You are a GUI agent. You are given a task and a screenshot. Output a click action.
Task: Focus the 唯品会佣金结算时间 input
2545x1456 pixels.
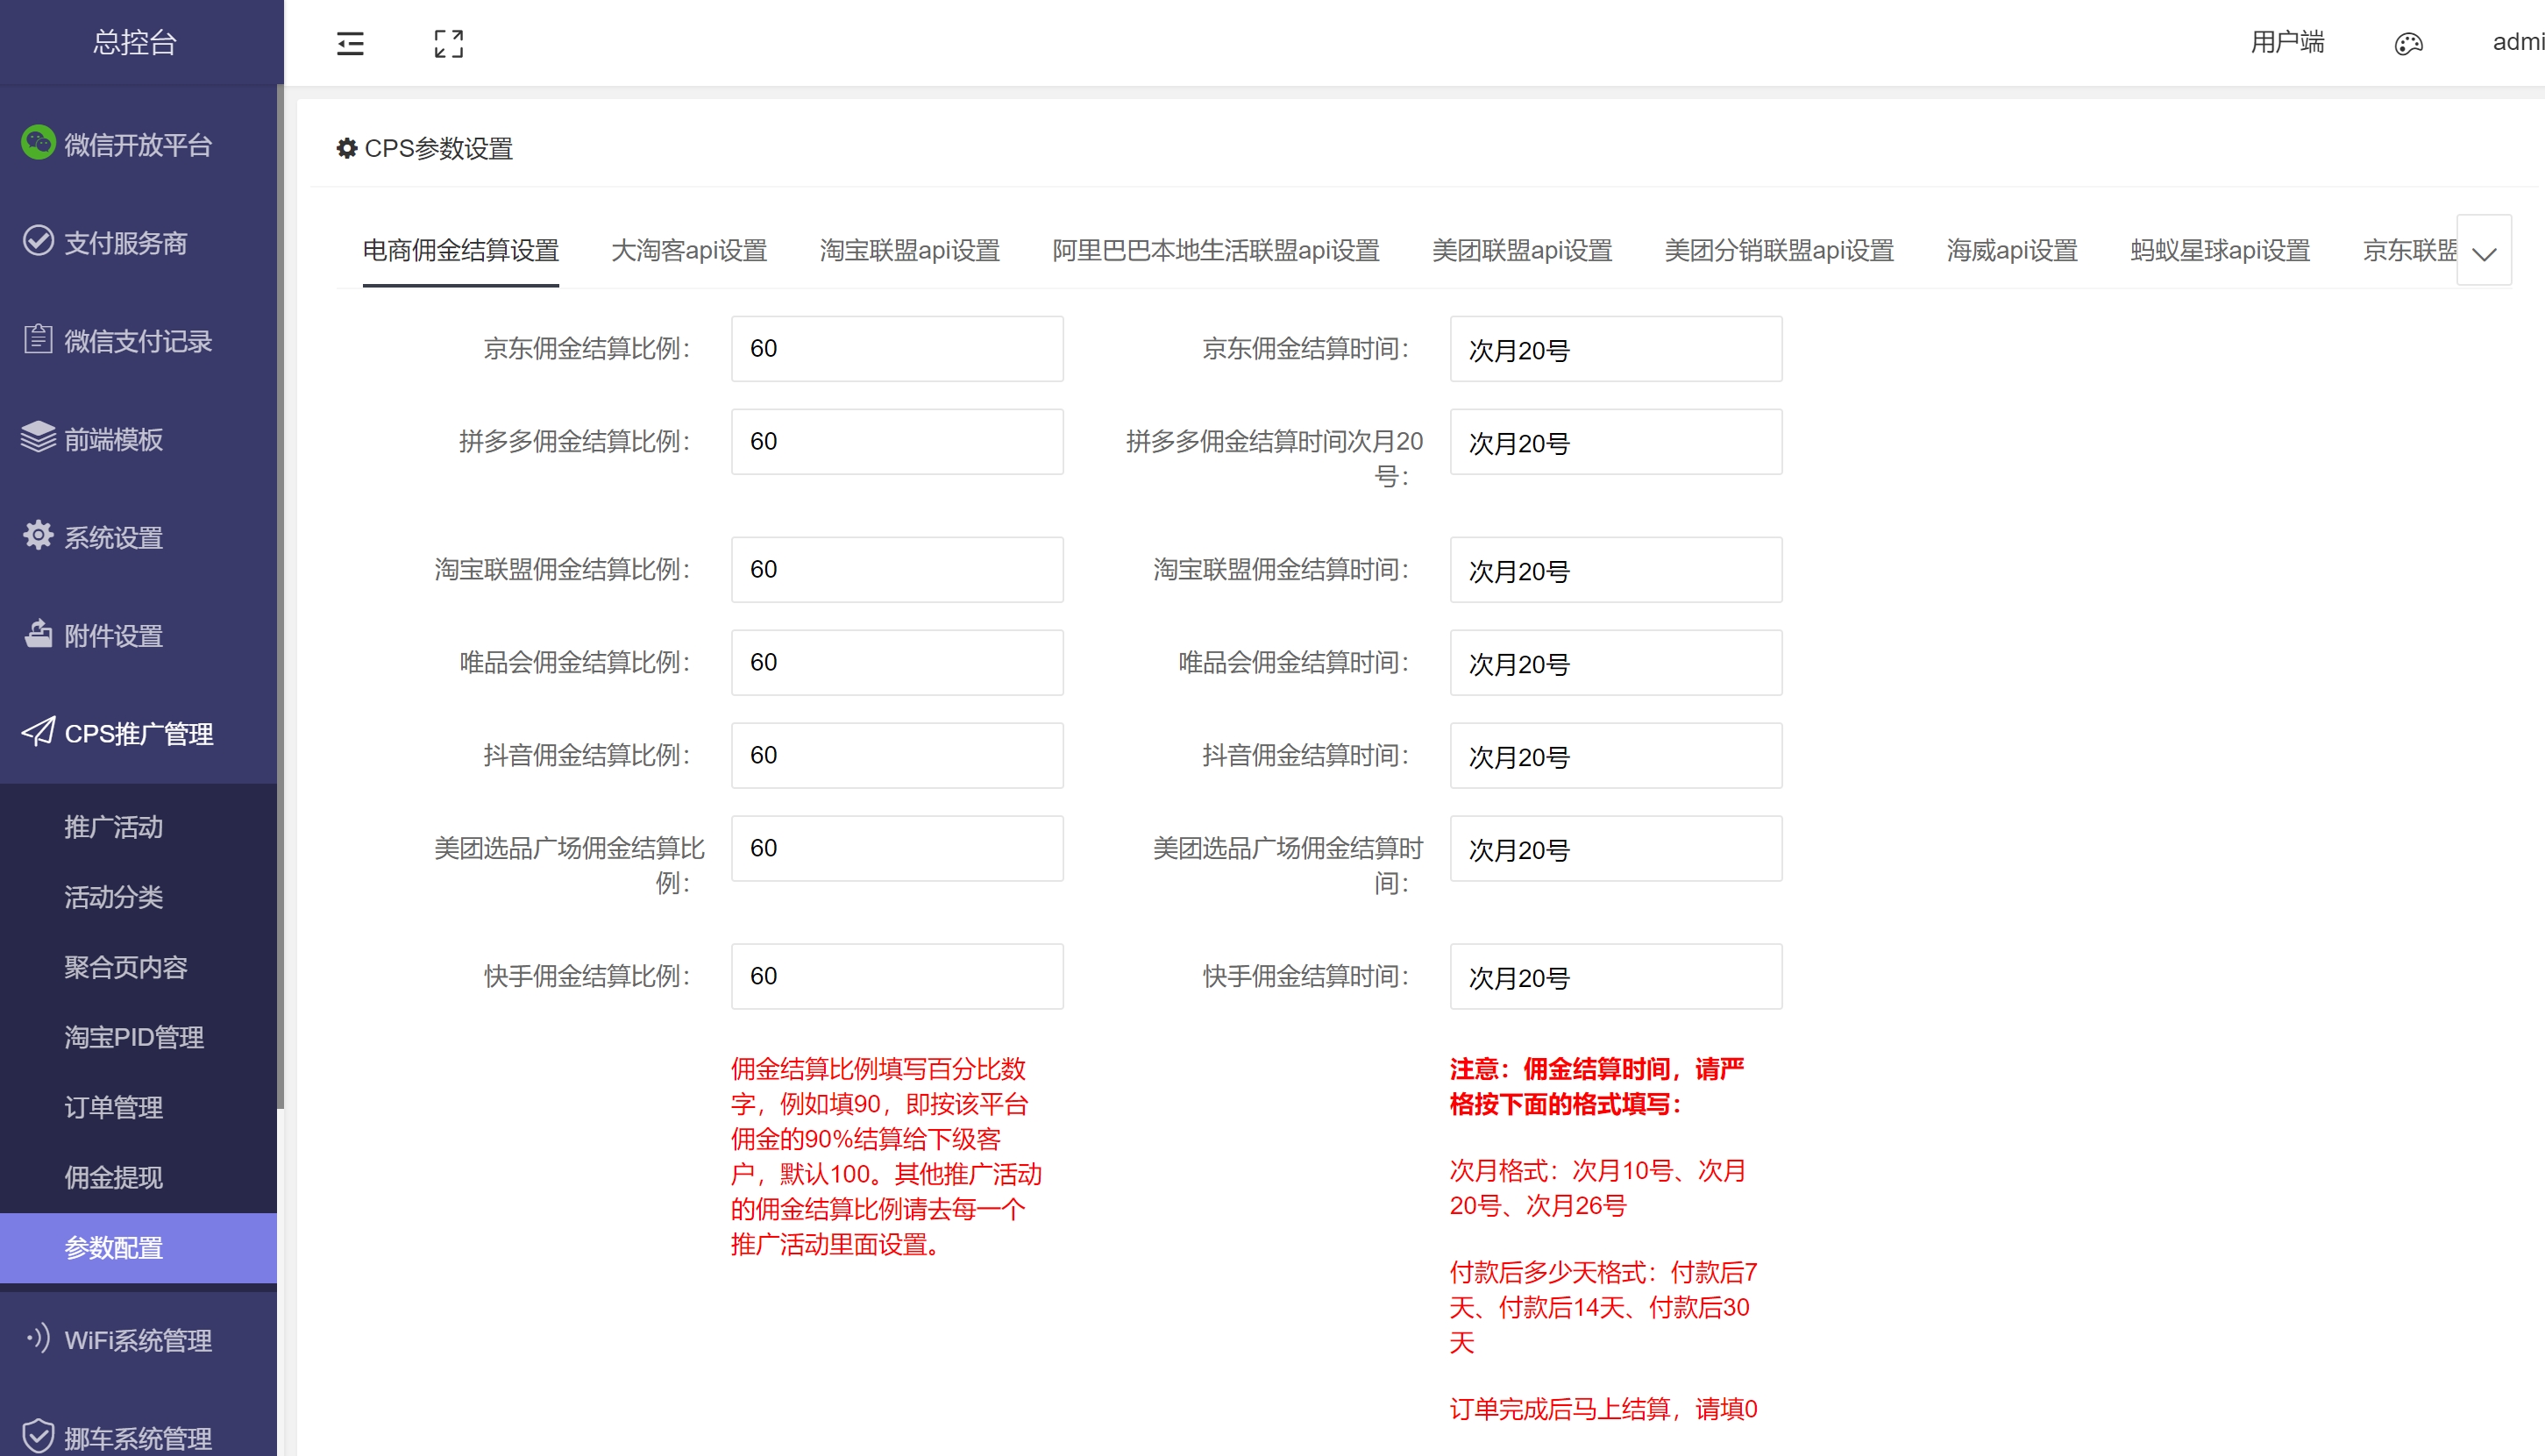click(1616, 662)
